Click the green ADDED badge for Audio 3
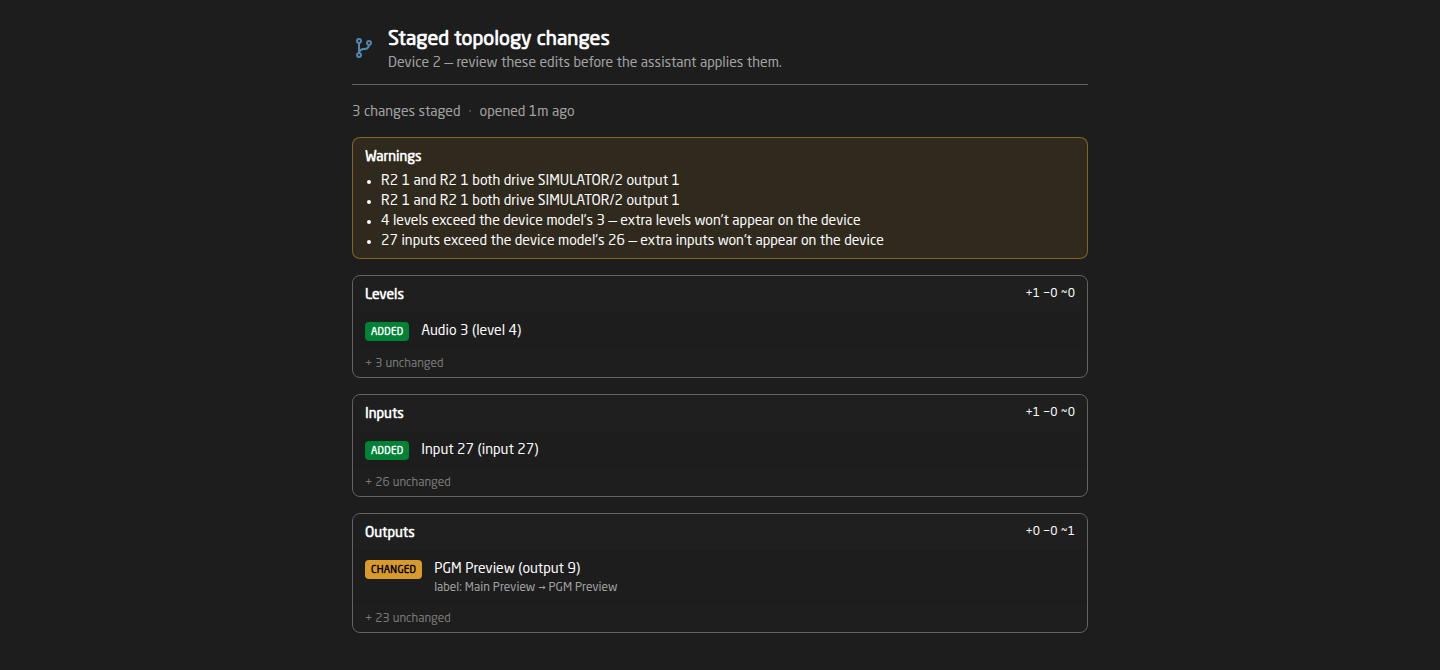Image resolution: width=1440 pixels, height=670 pixels. click(387, 331)
